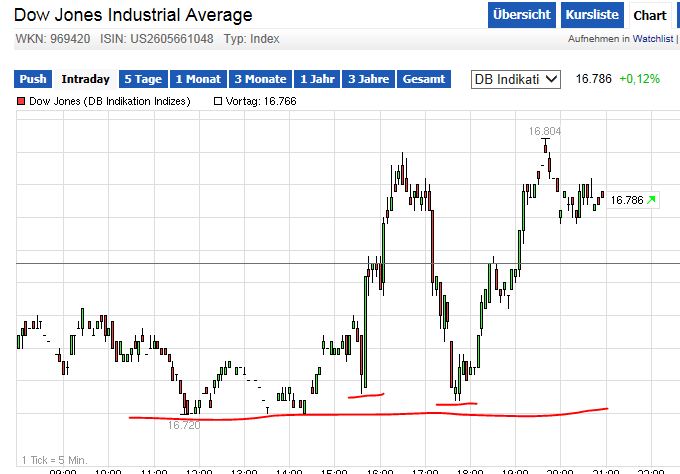Show the Gesamt full history chart
Viewport: 680px width, 474px height.
[424, 79]
